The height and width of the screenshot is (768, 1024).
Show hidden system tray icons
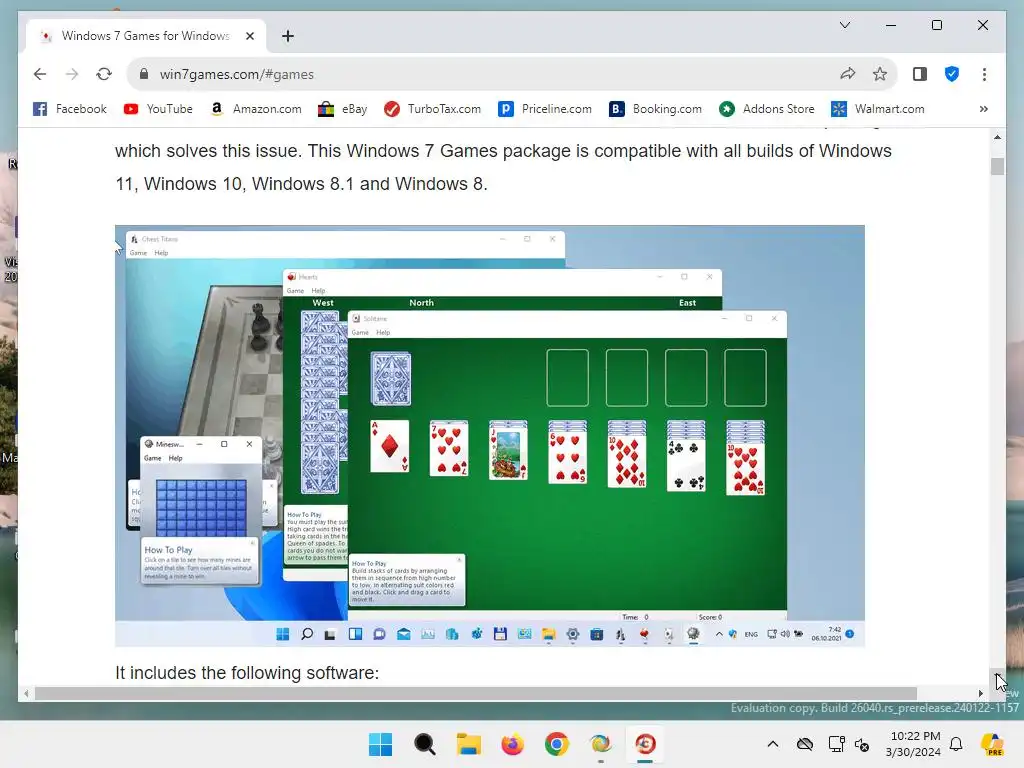click(x=773, y=744)
